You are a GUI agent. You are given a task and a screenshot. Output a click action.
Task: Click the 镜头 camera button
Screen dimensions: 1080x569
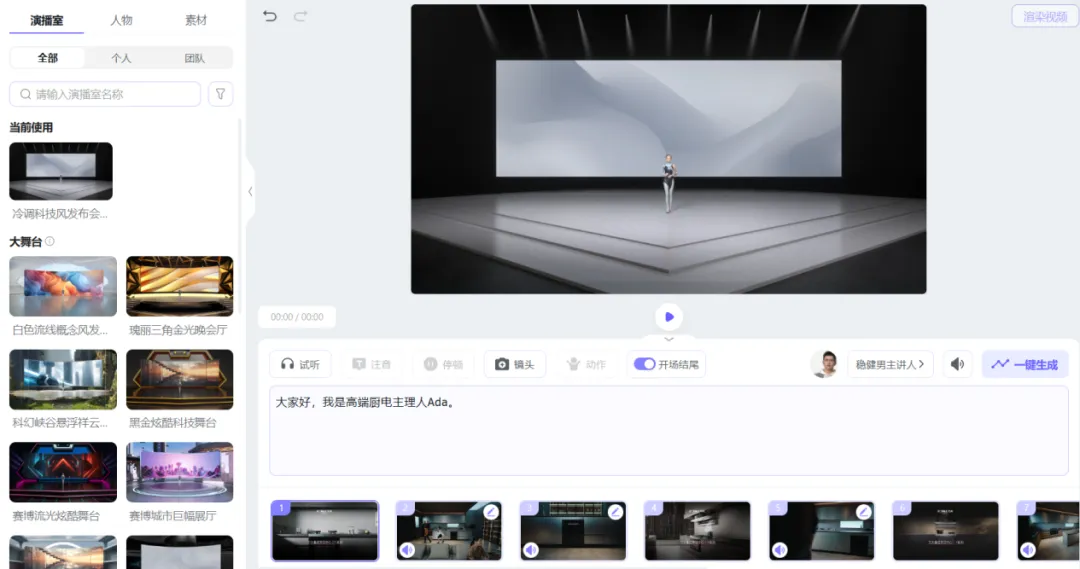(x=515, y=364)
